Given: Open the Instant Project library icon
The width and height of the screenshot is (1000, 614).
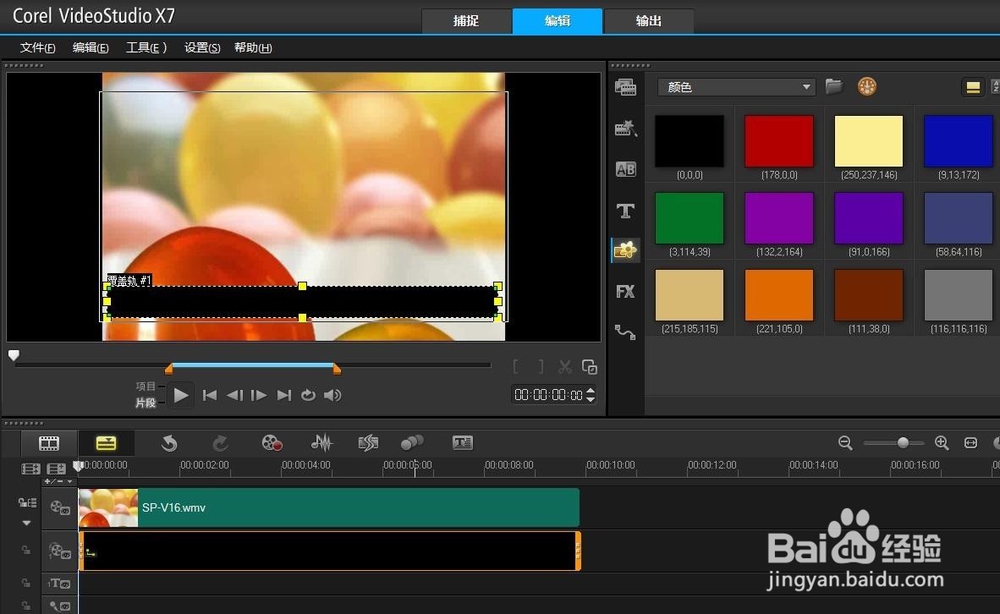Looking at the screenshot, I should click(625, 128).
